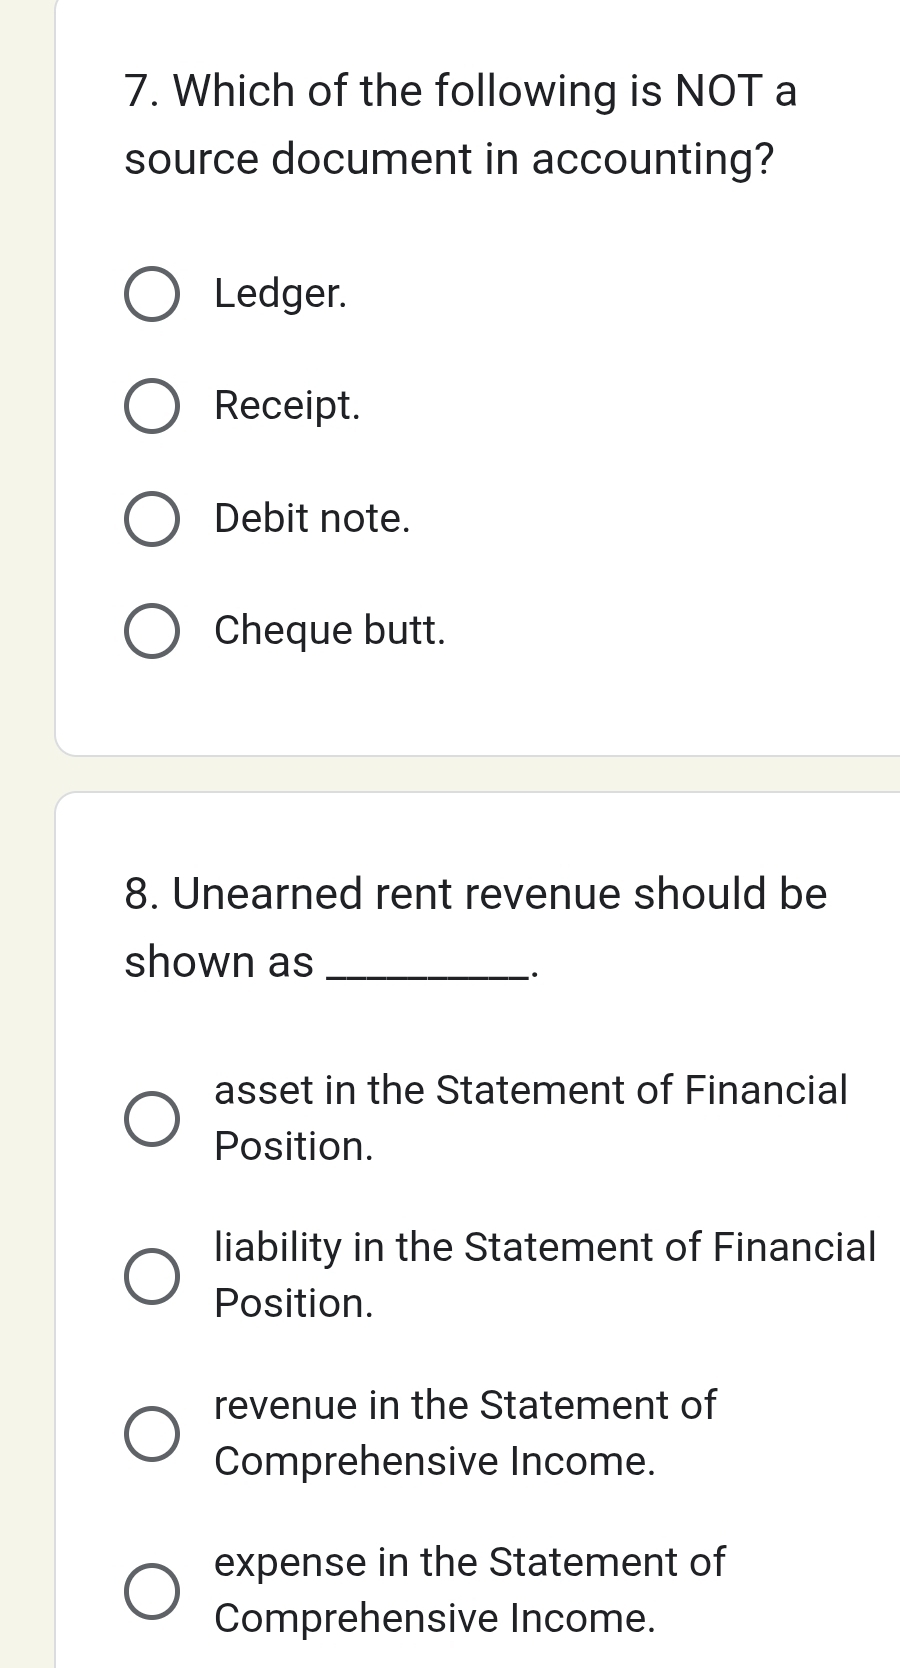Click the "expense" answer label text
900x1668 pixels.
pyautogui.click(x=468, y=1590)
